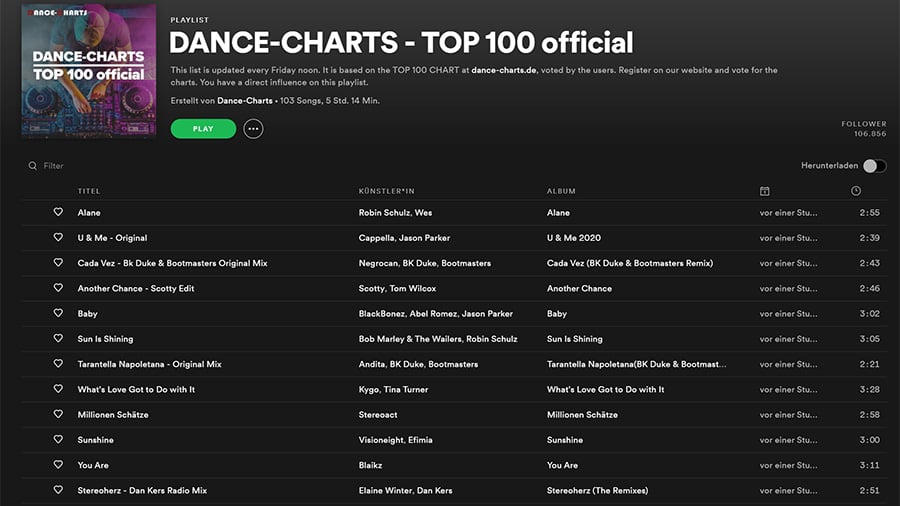The width and height of the screenshot is (900, 506).
Task: Open the dance-charts.de link in description
Action: point(504,70)
